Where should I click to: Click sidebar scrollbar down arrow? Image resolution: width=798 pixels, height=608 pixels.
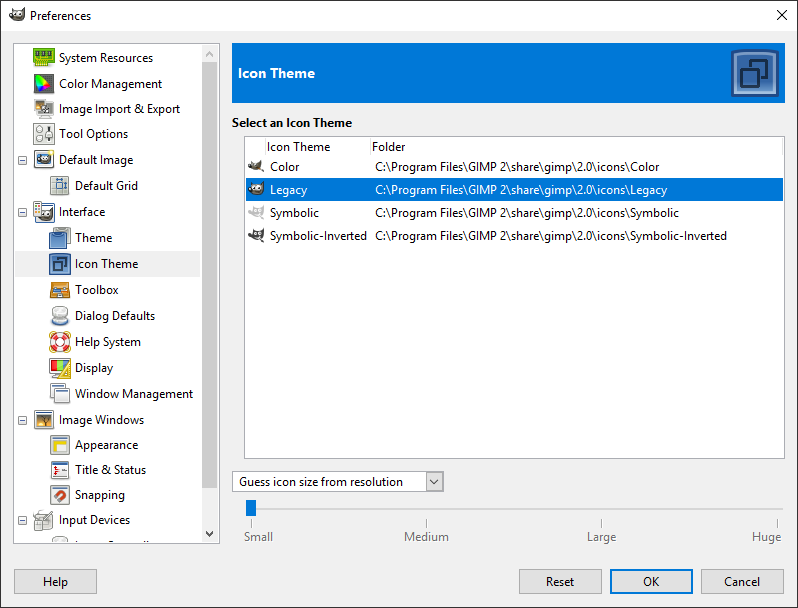coord(210,534)
